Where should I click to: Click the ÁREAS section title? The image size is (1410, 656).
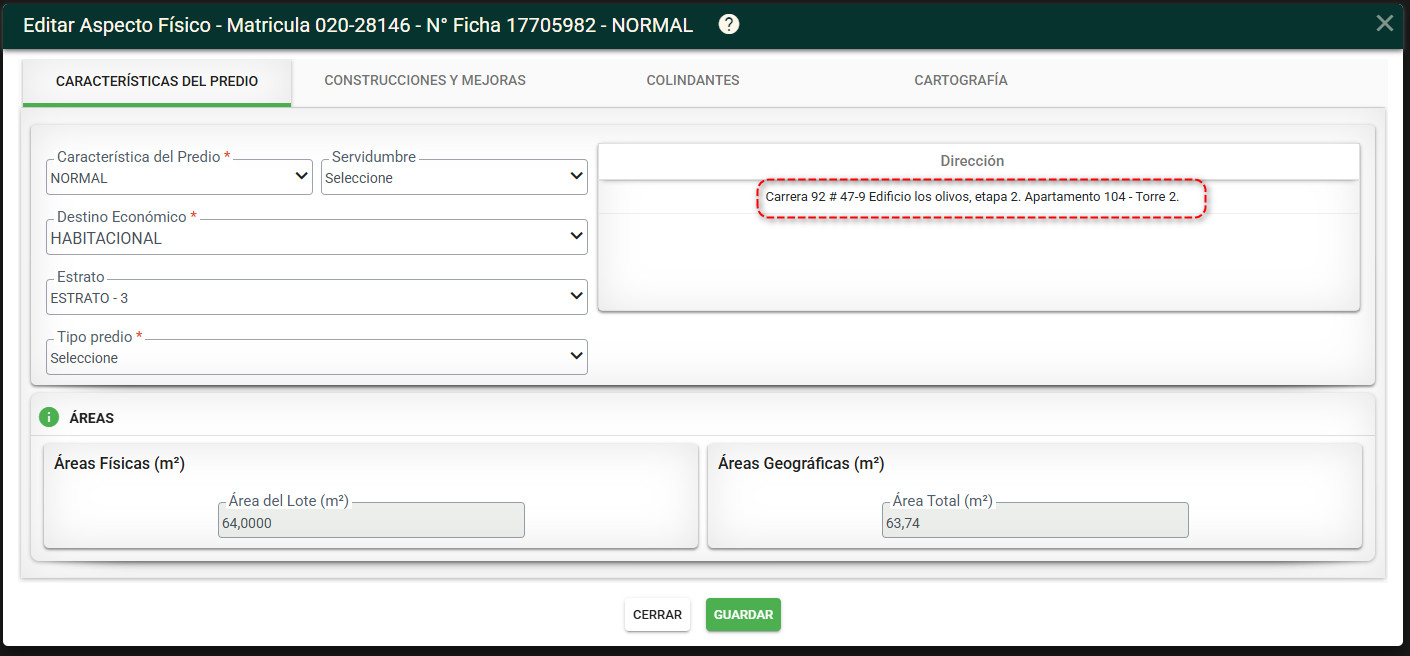click(x=92, y=418)
